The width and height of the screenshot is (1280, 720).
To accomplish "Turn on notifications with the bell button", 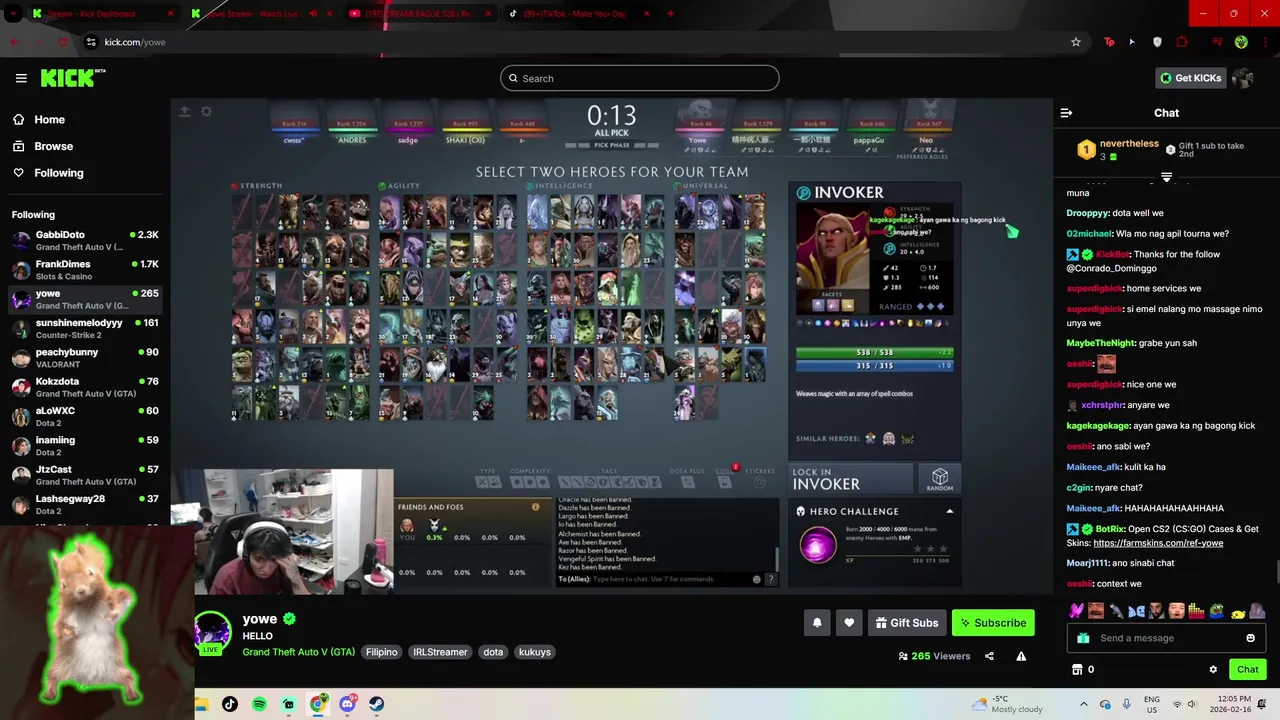I will pos(817,623).
